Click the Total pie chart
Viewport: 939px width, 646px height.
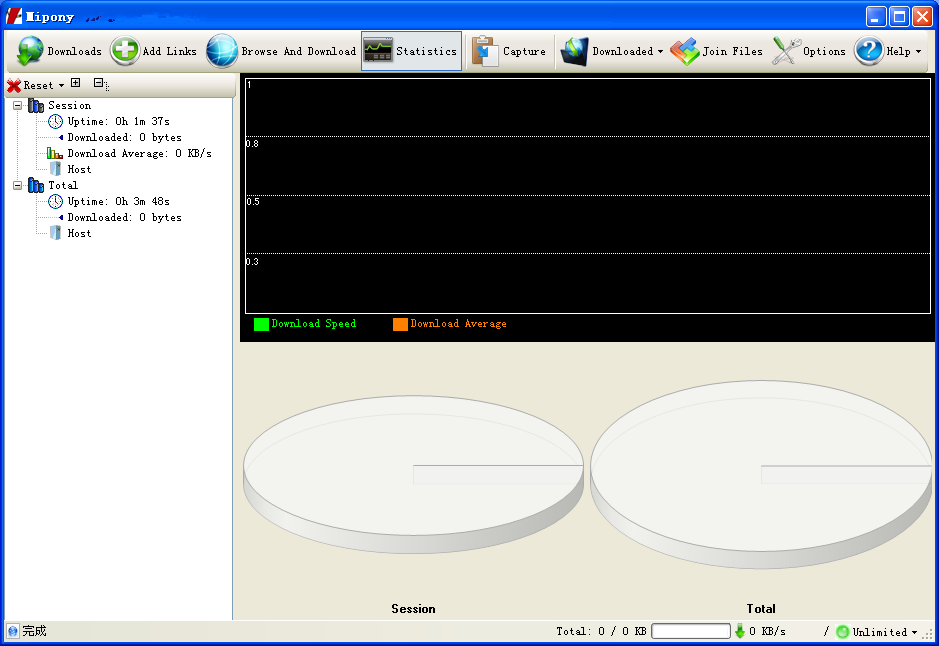click(x=761, y=474)
